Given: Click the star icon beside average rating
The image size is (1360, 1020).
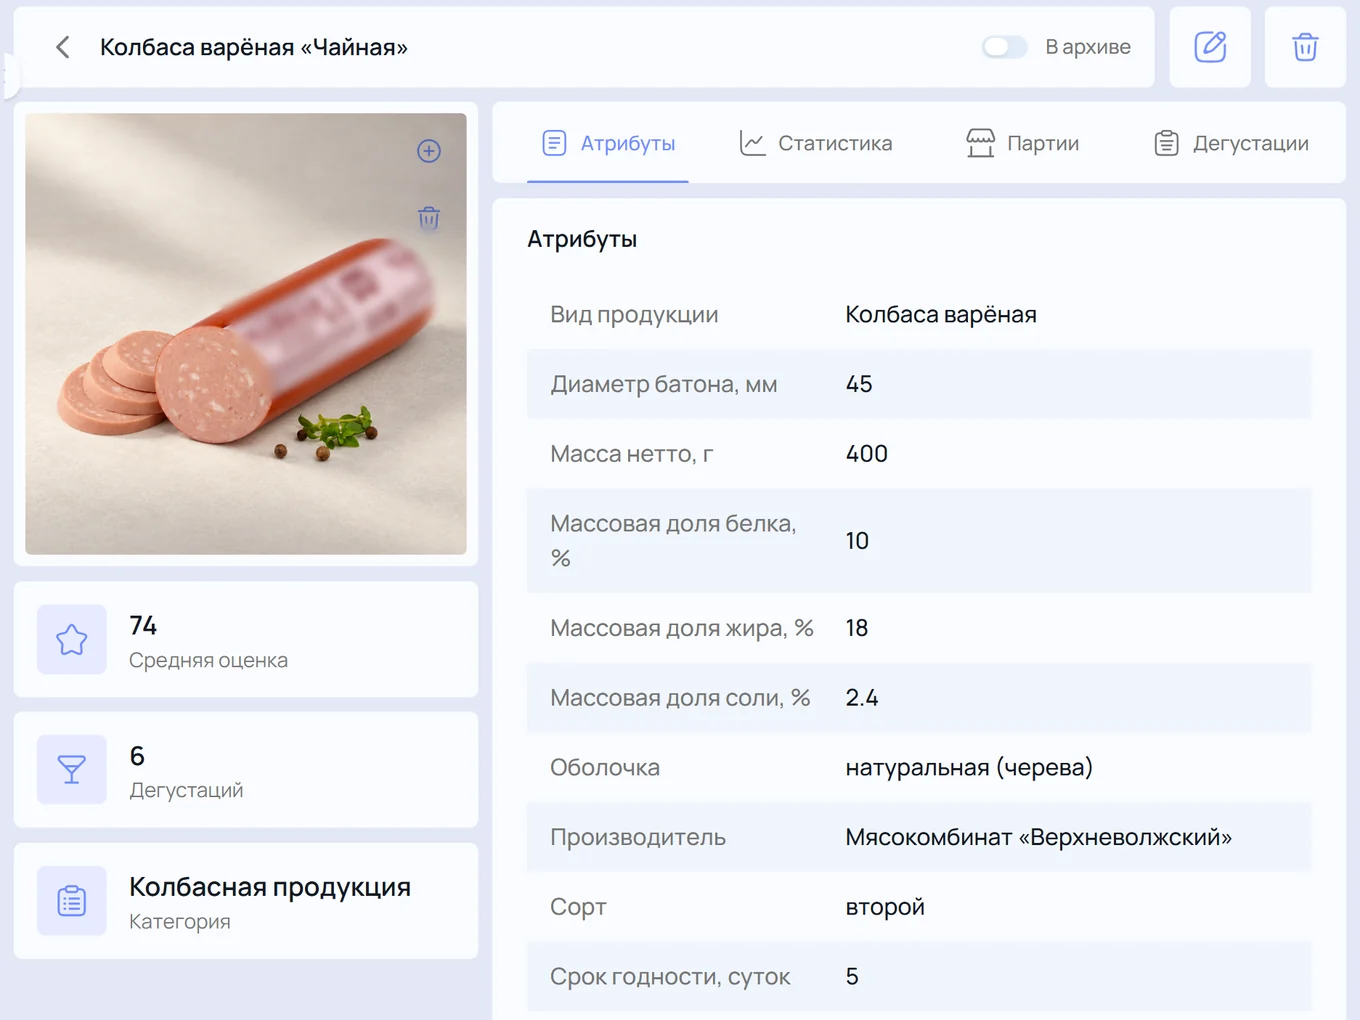Looking at the screenshot, I should (72, 639).
